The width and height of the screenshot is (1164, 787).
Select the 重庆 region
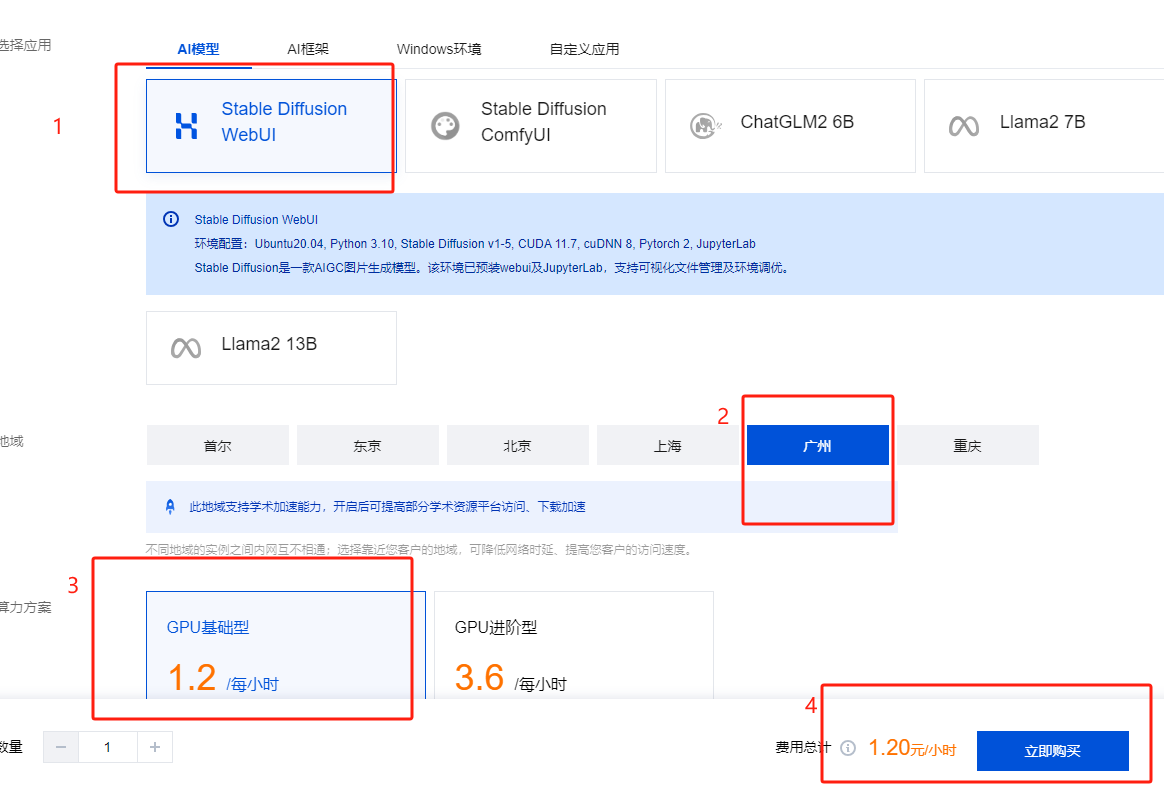967,445
